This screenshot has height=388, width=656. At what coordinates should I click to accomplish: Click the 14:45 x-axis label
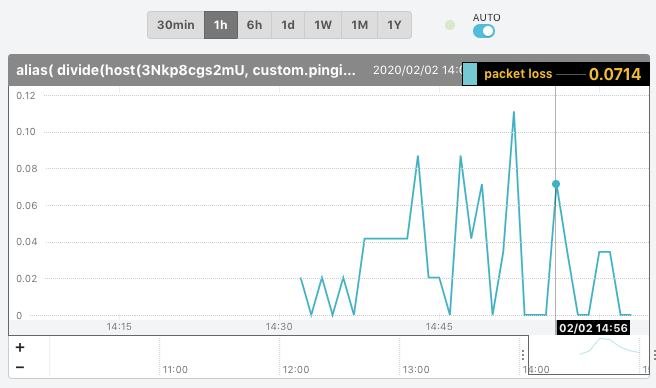pyautogui.click(x=439, y=326)
